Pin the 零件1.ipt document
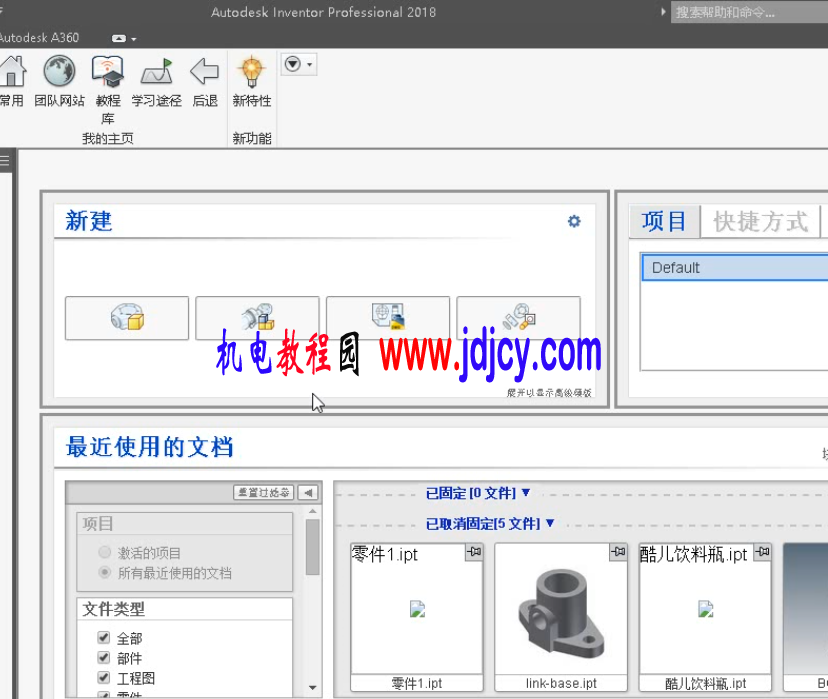828x699 pixels. (x=474, y=552)
